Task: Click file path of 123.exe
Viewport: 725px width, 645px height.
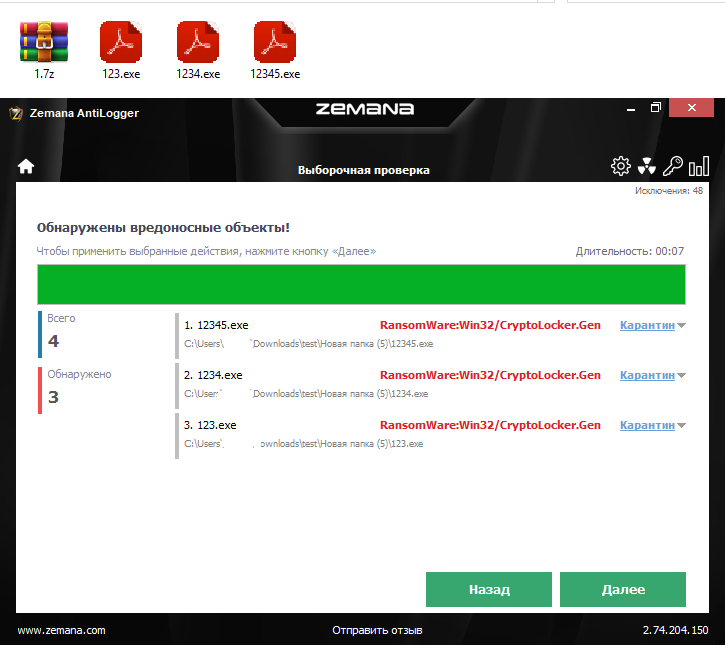Action: tap(303, 443)
